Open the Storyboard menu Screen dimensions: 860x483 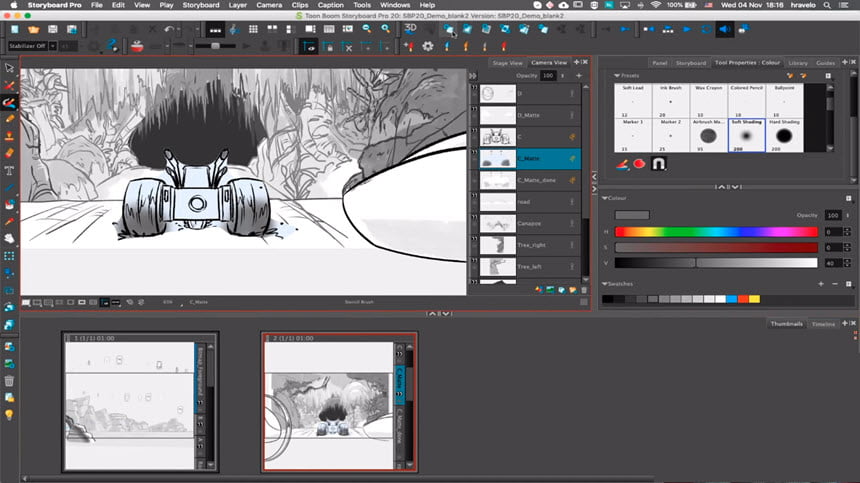pyautogui.click(x=201, y=5)
